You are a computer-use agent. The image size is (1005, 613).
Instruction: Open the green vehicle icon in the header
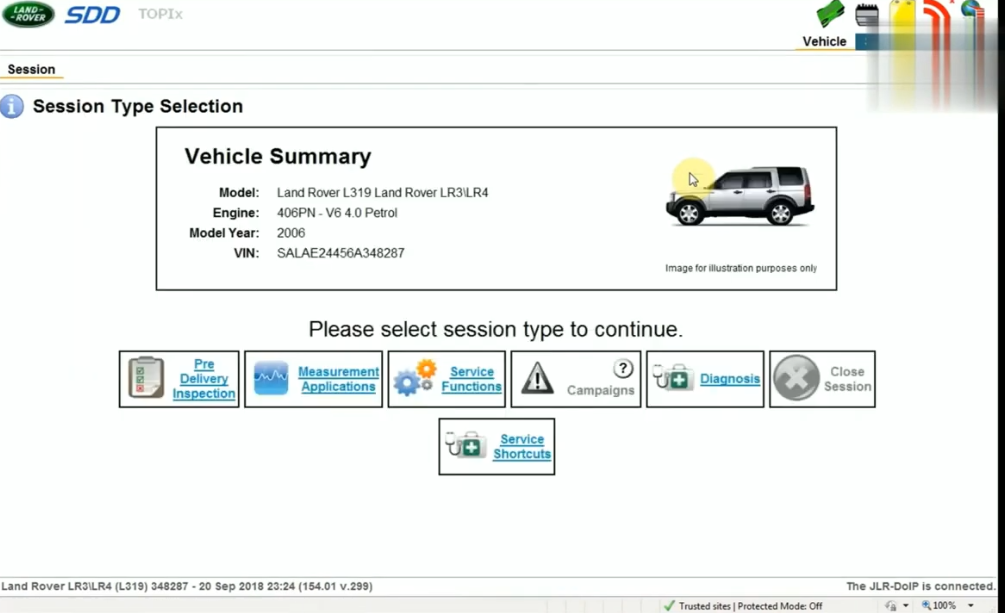pos(830,14)
